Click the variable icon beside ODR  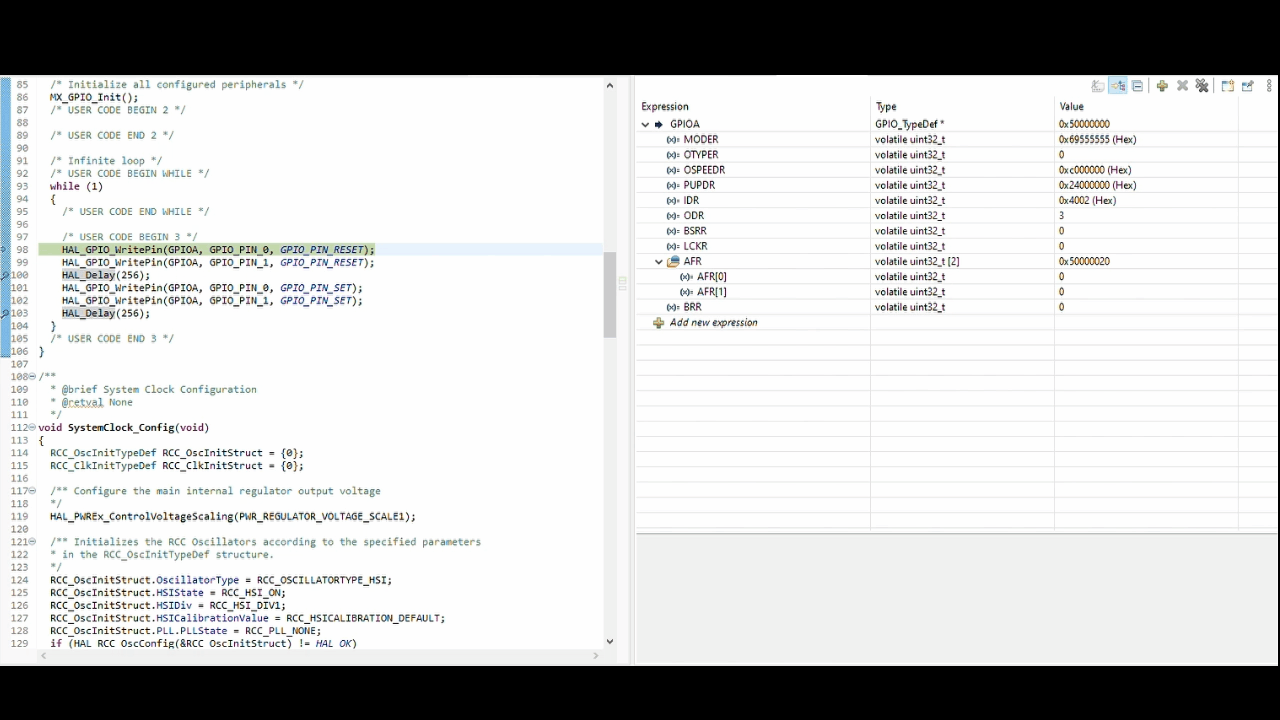[673, 216]
